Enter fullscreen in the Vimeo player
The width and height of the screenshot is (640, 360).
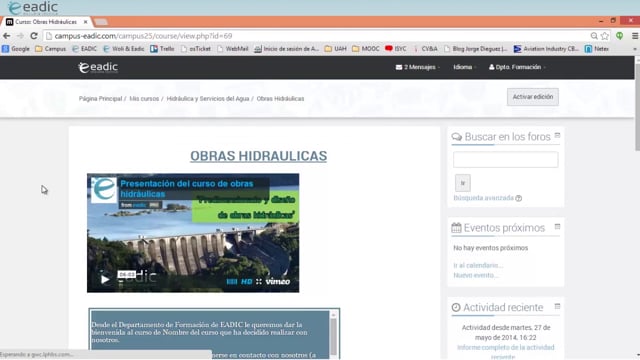point(259,282)
